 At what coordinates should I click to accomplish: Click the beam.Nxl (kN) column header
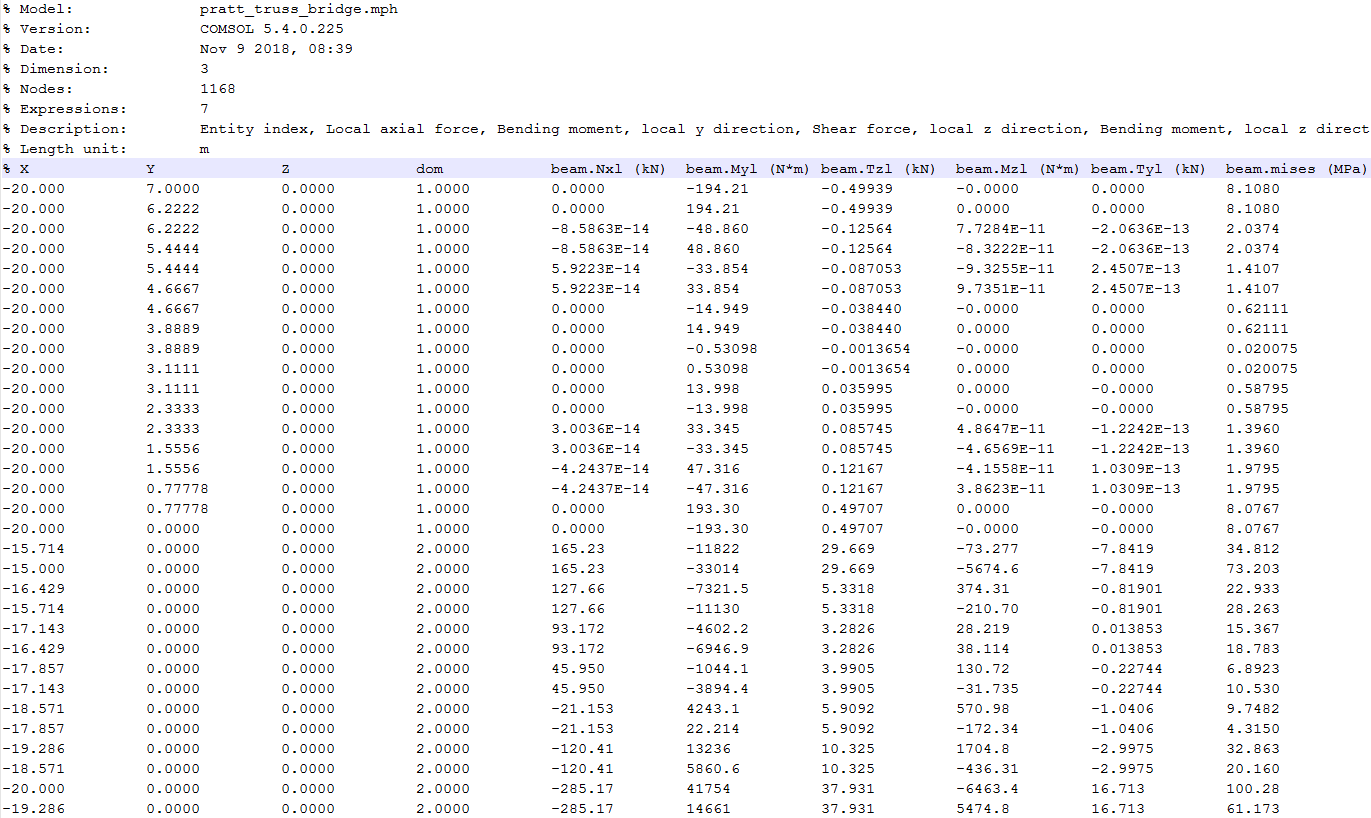pyautogui.click(x=608, y=169)
